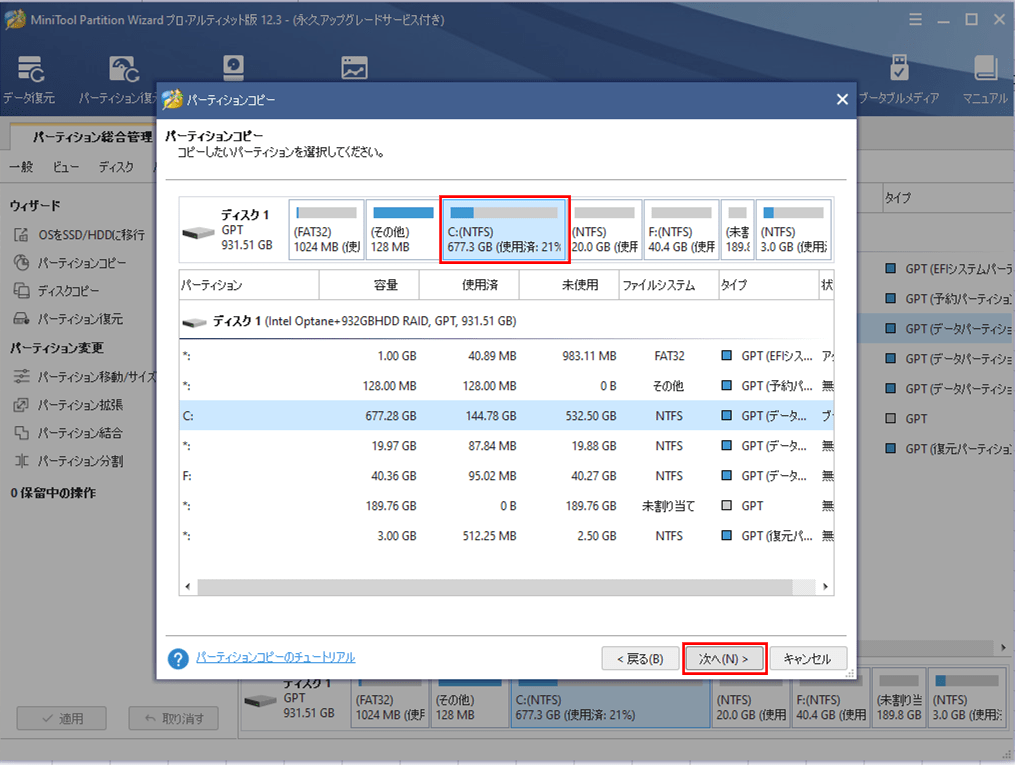The image size is (1015, 765).
Task: Open Data Recovery (データ復元) toolbar icon
Action: coord(29,80)
